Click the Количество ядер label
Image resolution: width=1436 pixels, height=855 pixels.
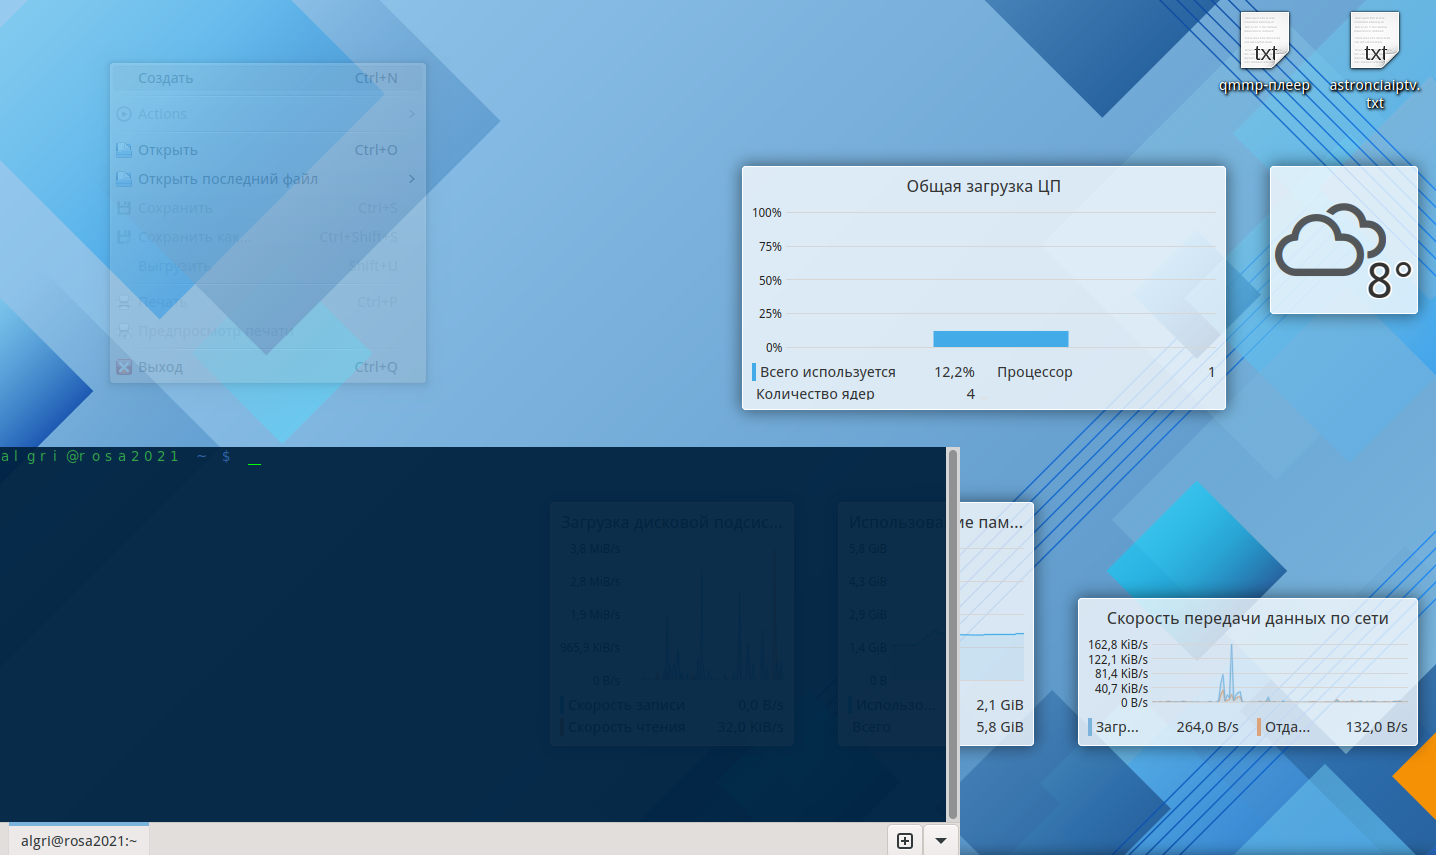815,394
